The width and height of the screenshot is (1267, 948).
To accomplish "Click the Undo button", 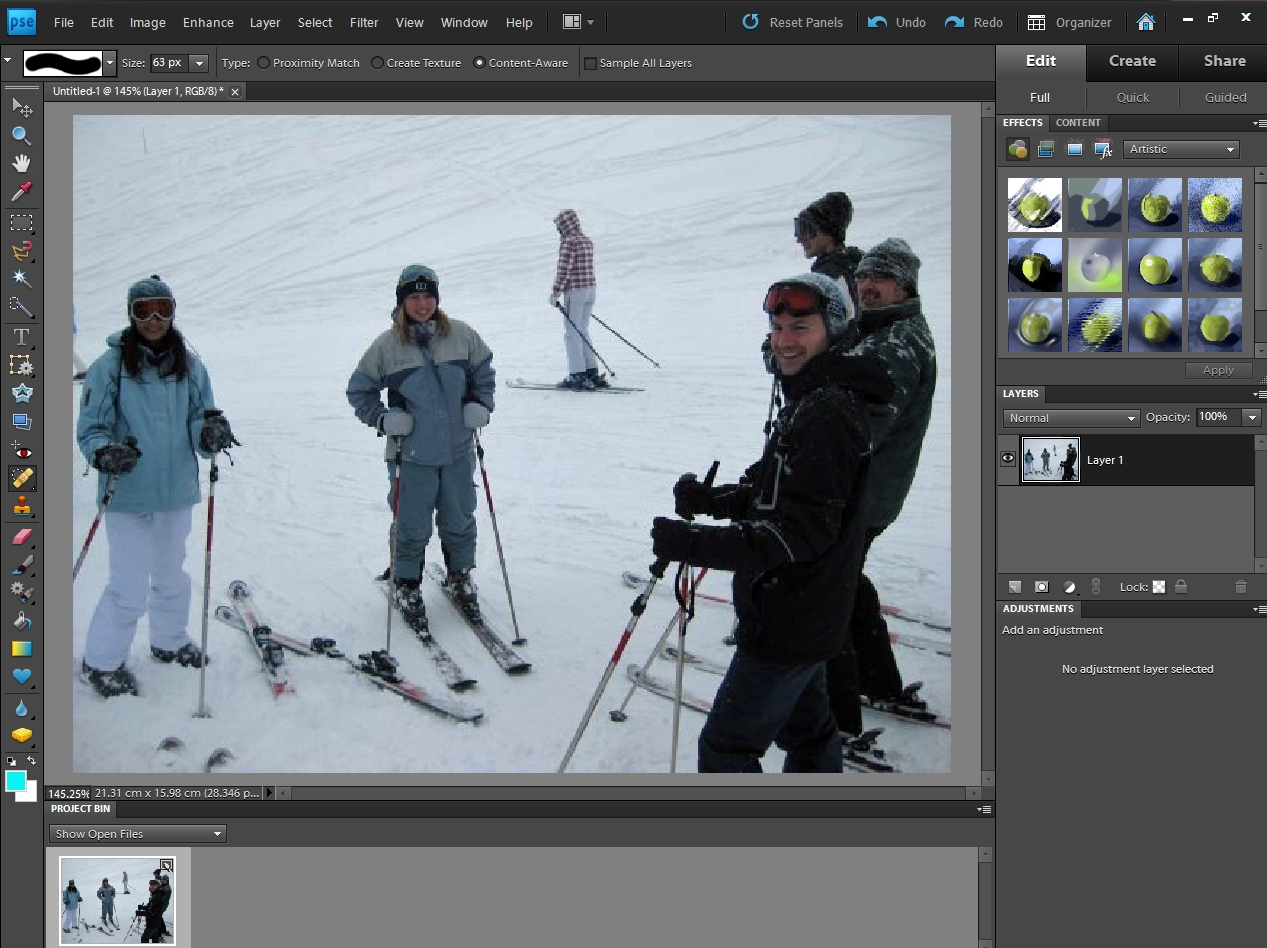I will pyautogui.click(x=897, y=22).
